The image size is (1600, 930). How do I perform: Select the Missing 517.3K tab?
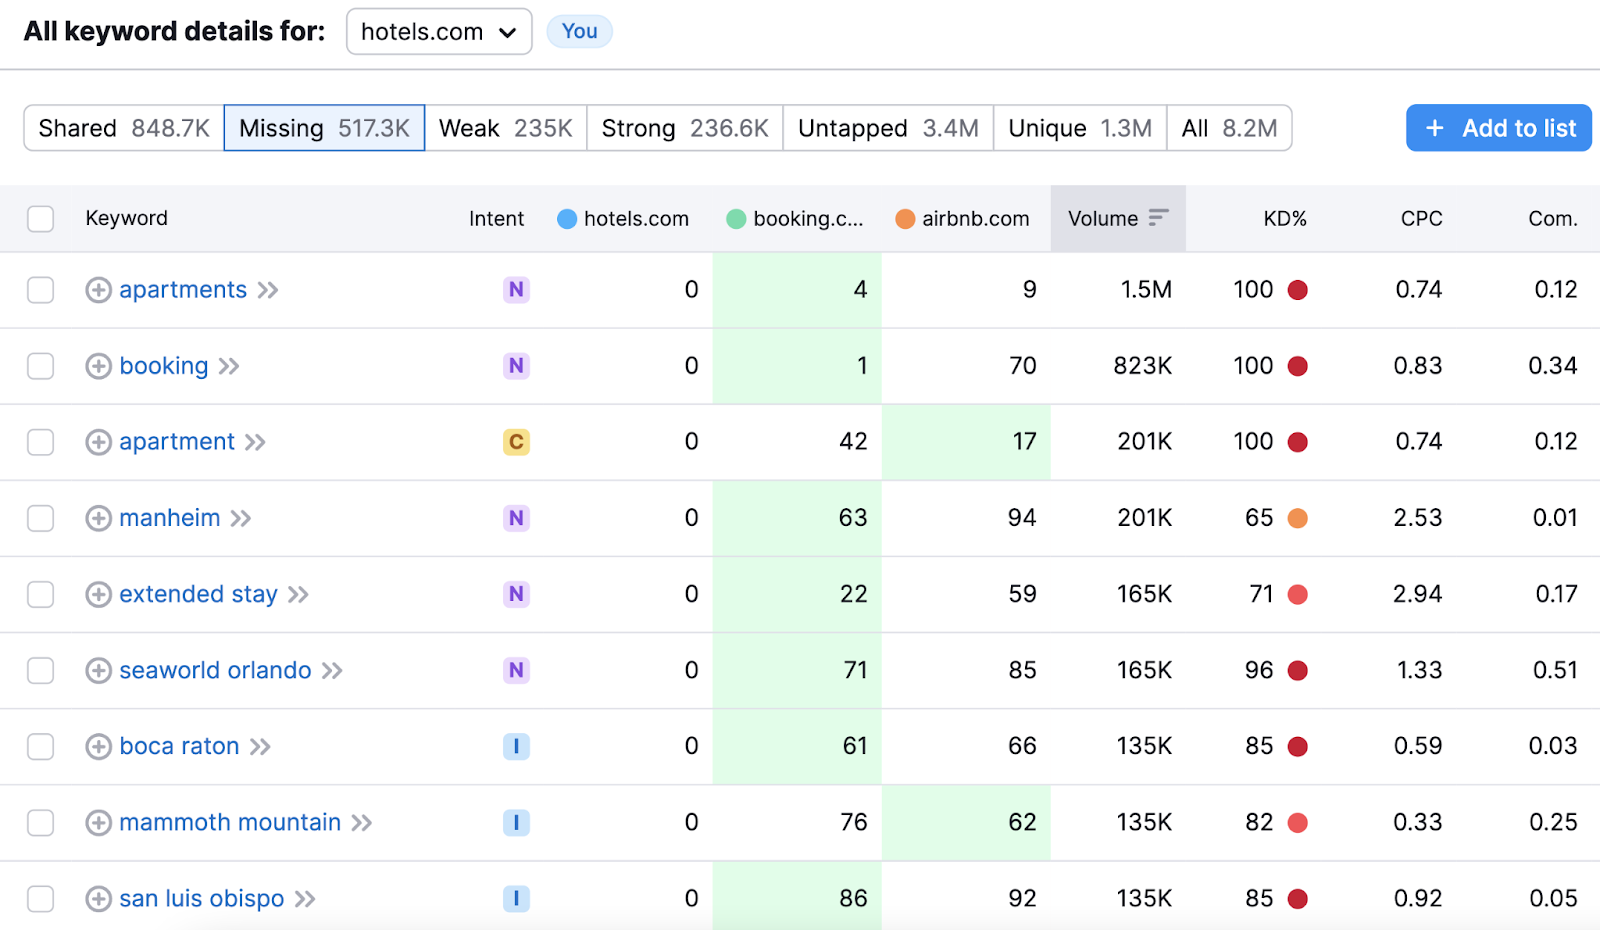[324, 128]
